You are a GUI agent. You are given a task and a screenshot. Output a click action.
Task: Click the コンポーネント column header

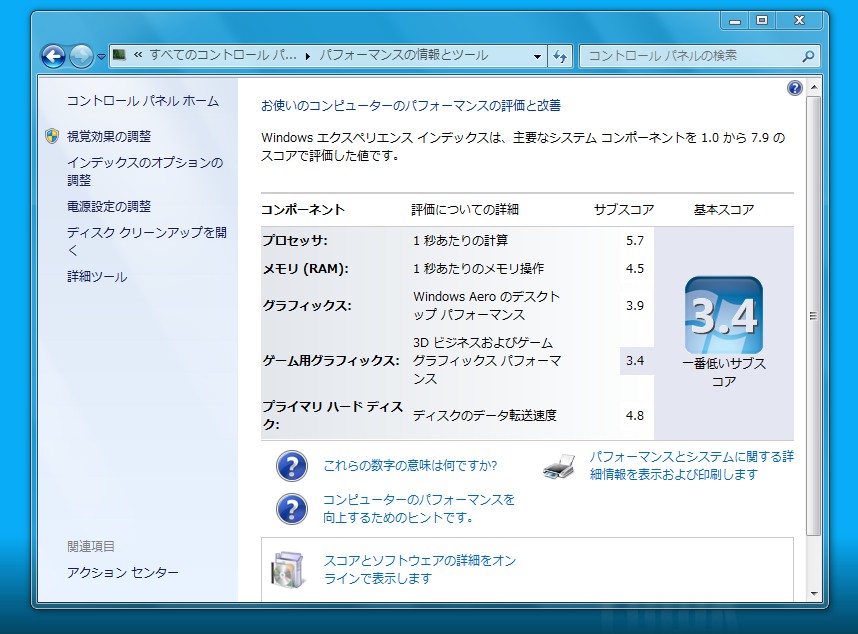pos(303,210)
